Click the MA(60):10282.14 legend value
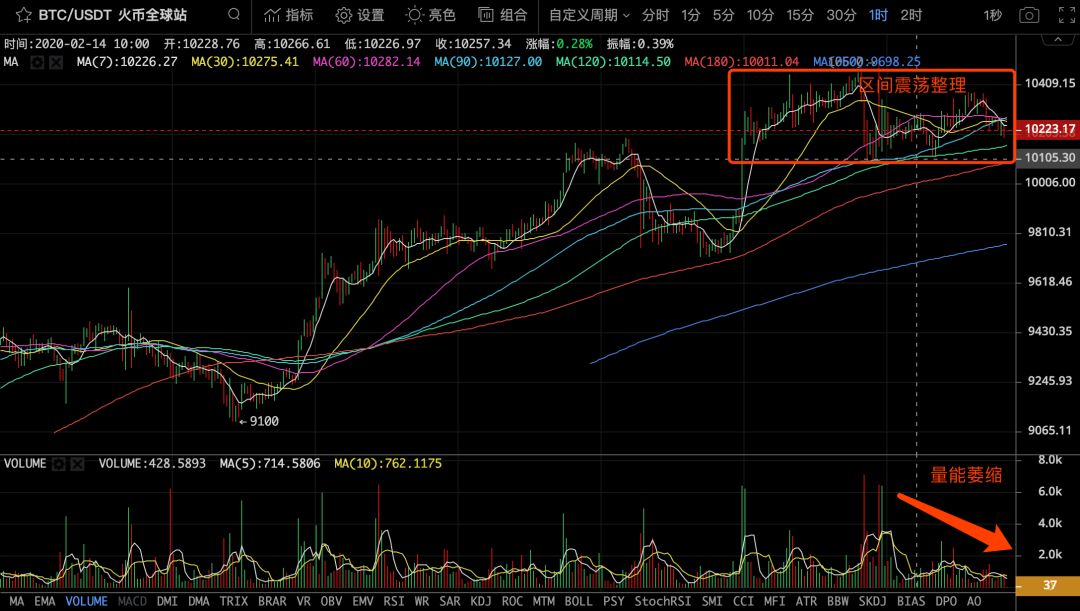 tap(366, 62)
